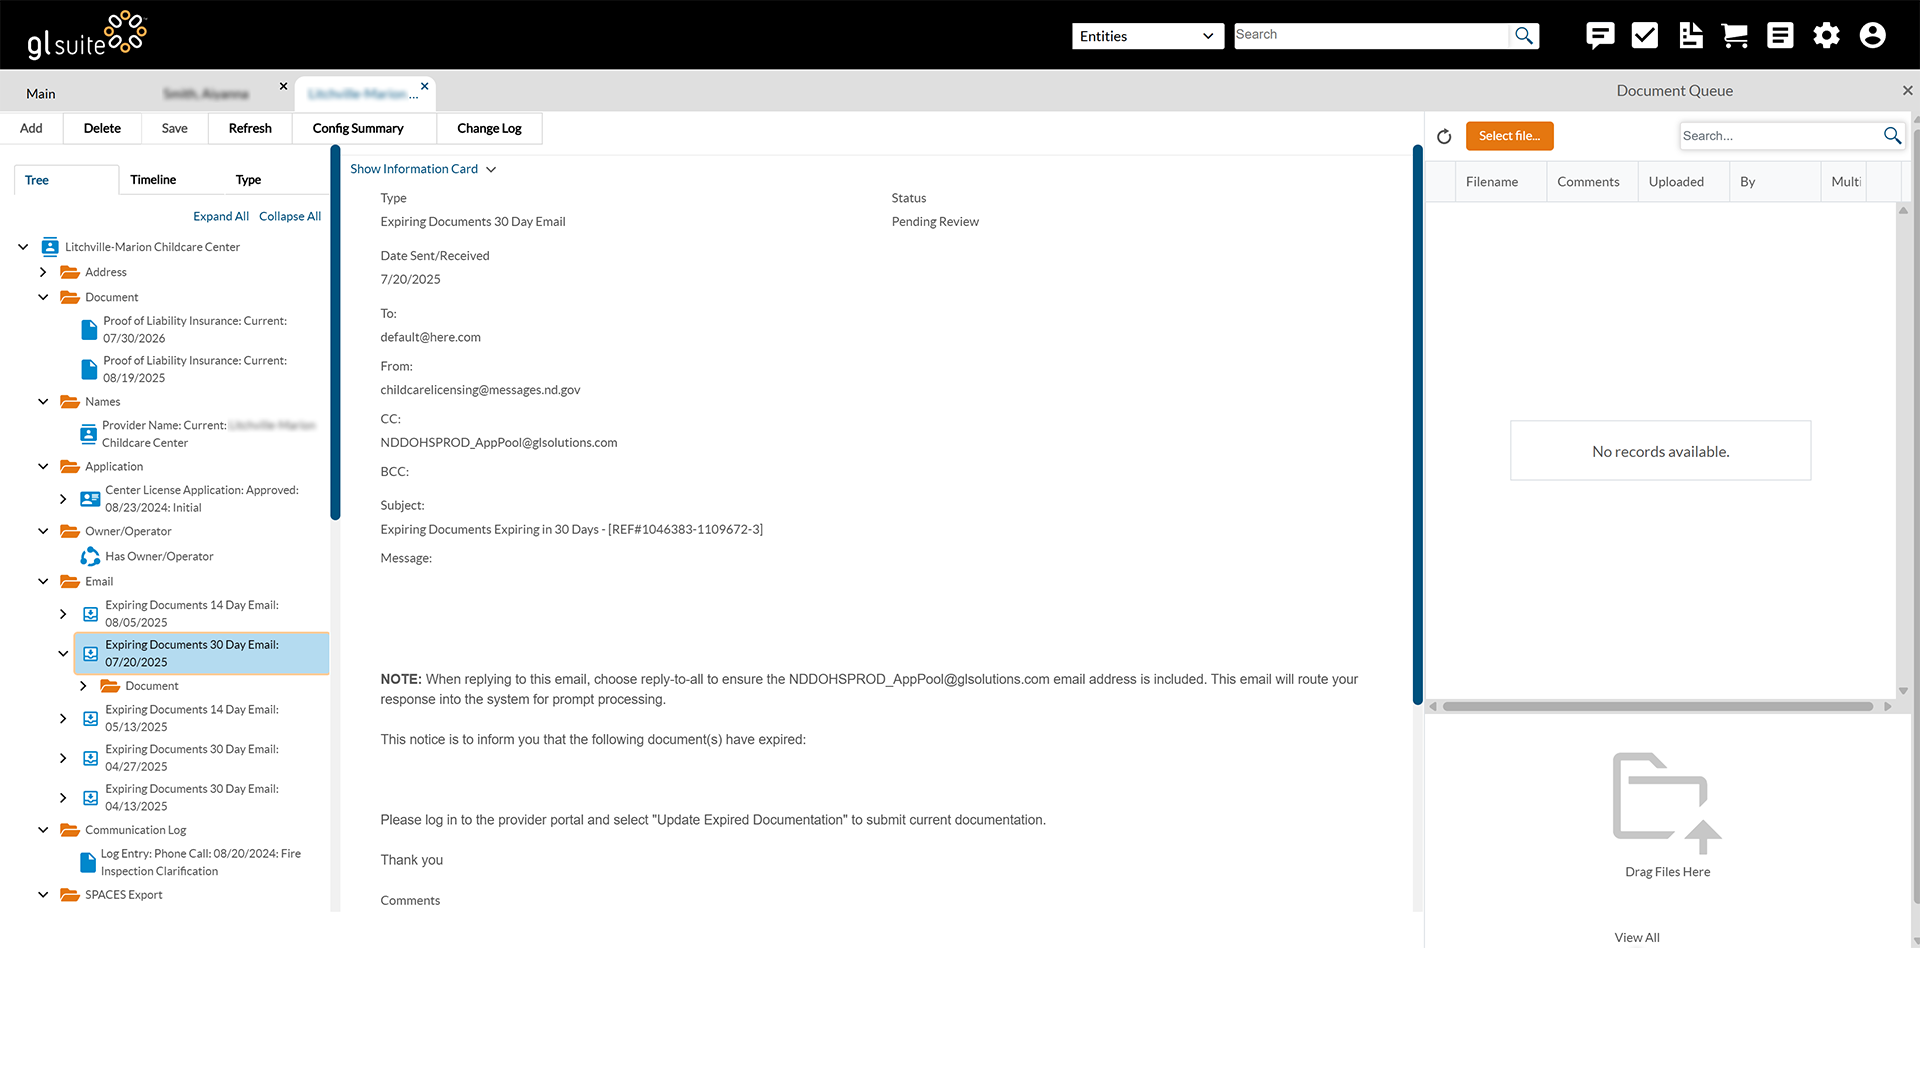Click the magnifier icon in top search bar
Image resolution: width=1920 pixels, height=1080 pixels.
coord(1523,36)
